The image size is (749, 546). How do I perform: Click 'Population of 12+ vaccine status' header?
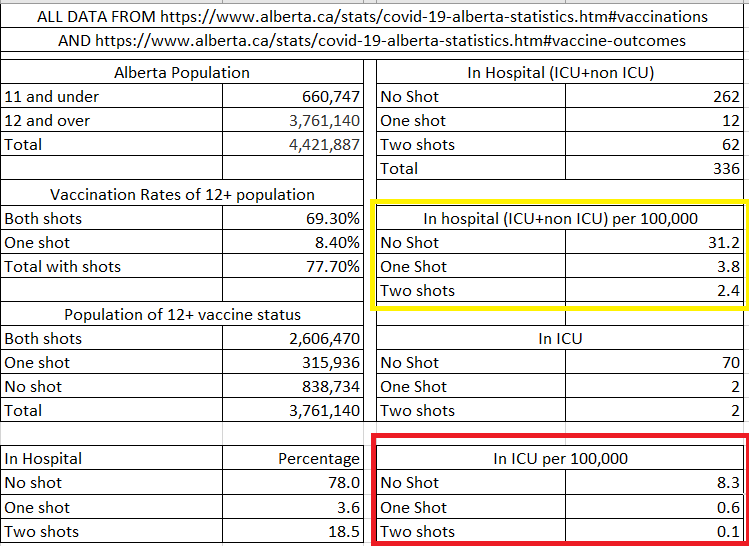click(x=182, y=314)
